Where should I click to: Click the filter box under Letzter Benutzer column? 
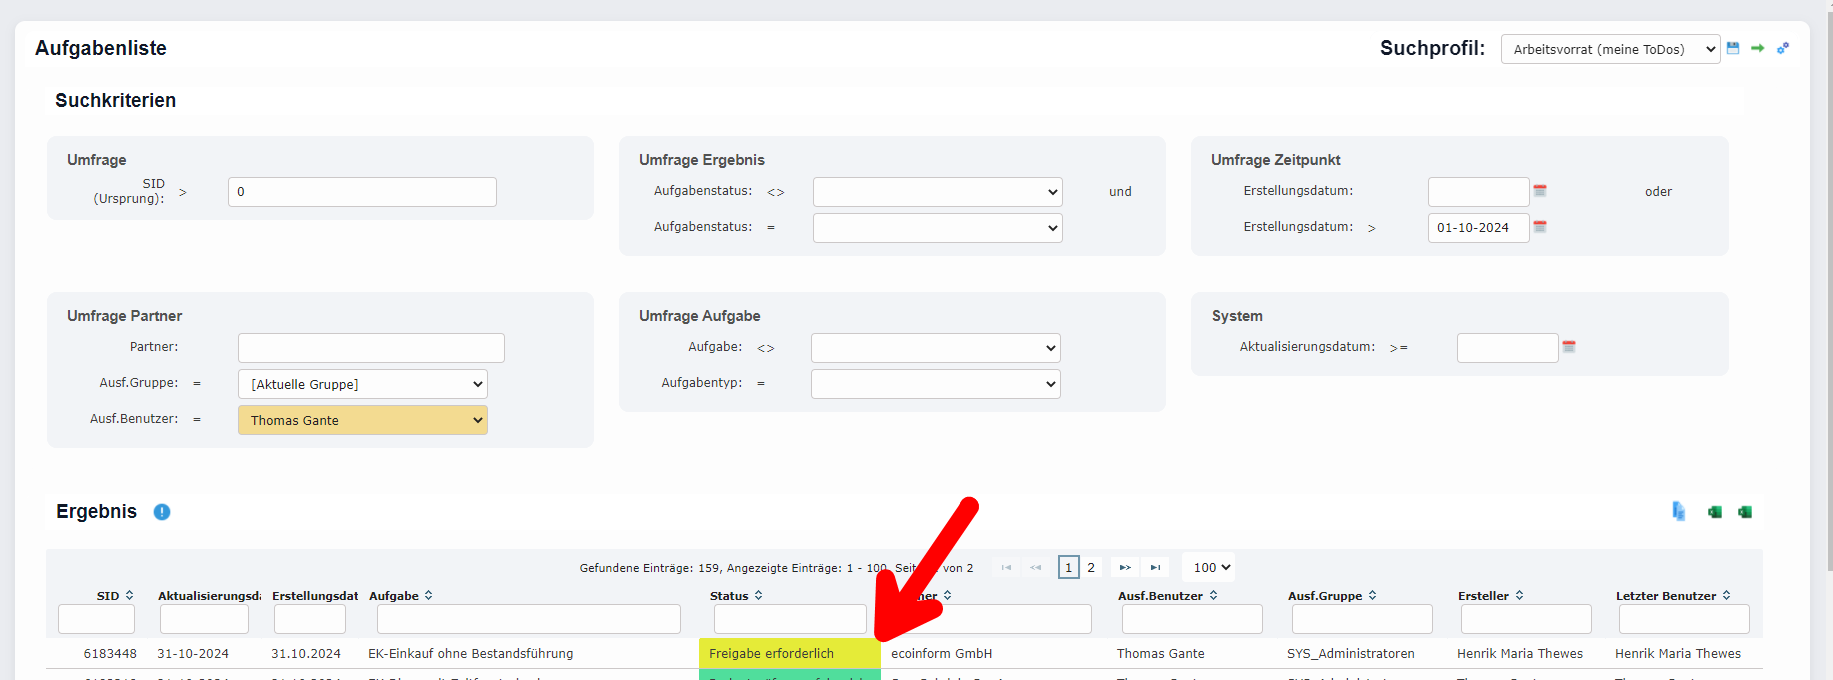coord(1684,619)
